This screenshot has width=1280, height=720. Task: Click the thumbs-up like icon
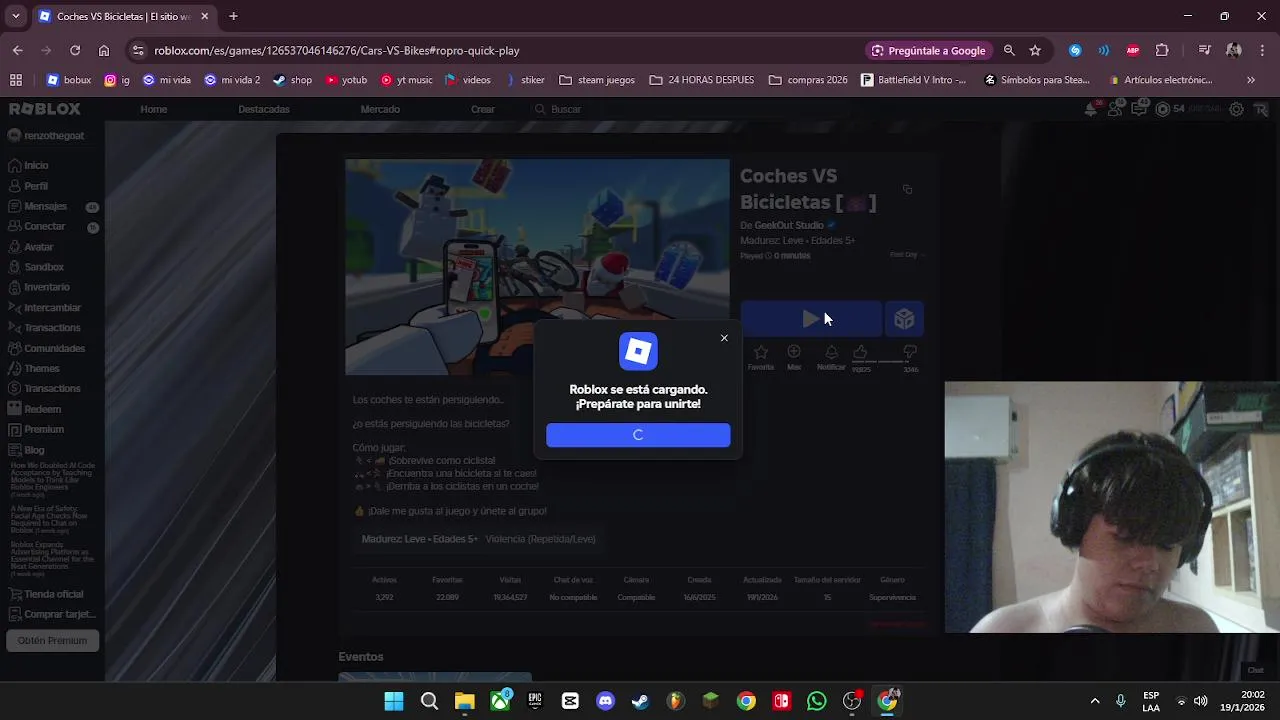pos(860,352)
